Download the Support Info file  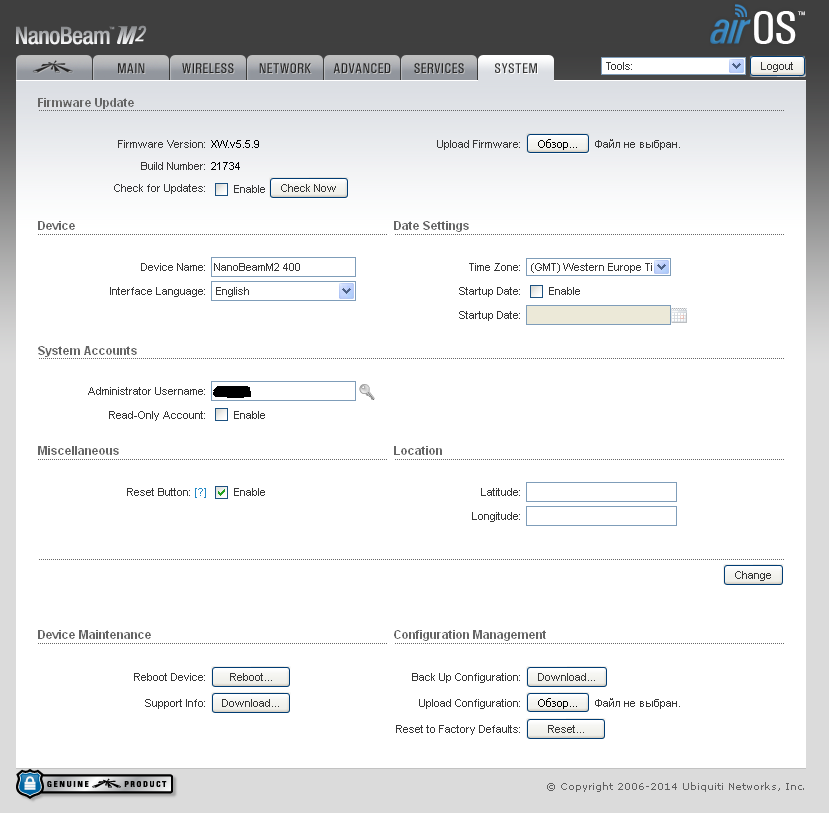pos(251,703)
